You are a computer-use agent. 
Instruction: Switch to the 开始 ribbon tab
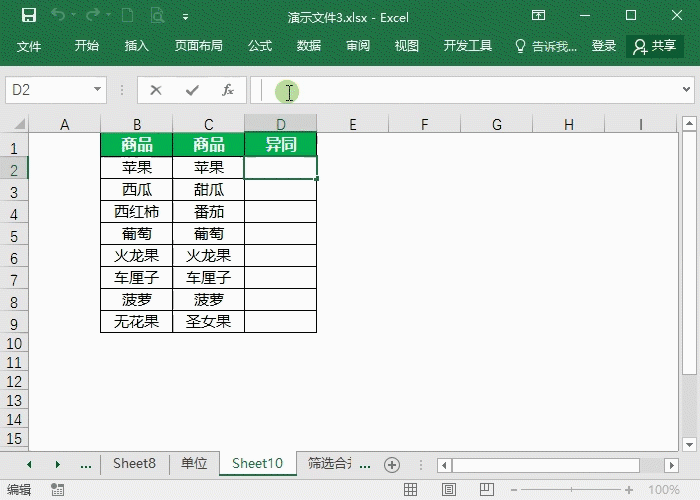pyautogui.click(x=87, y=46)
